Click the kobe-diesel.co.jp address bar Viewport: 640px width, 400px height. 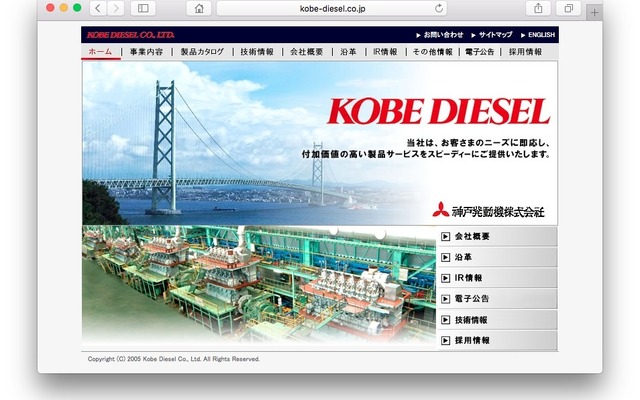tap(332, 8)
